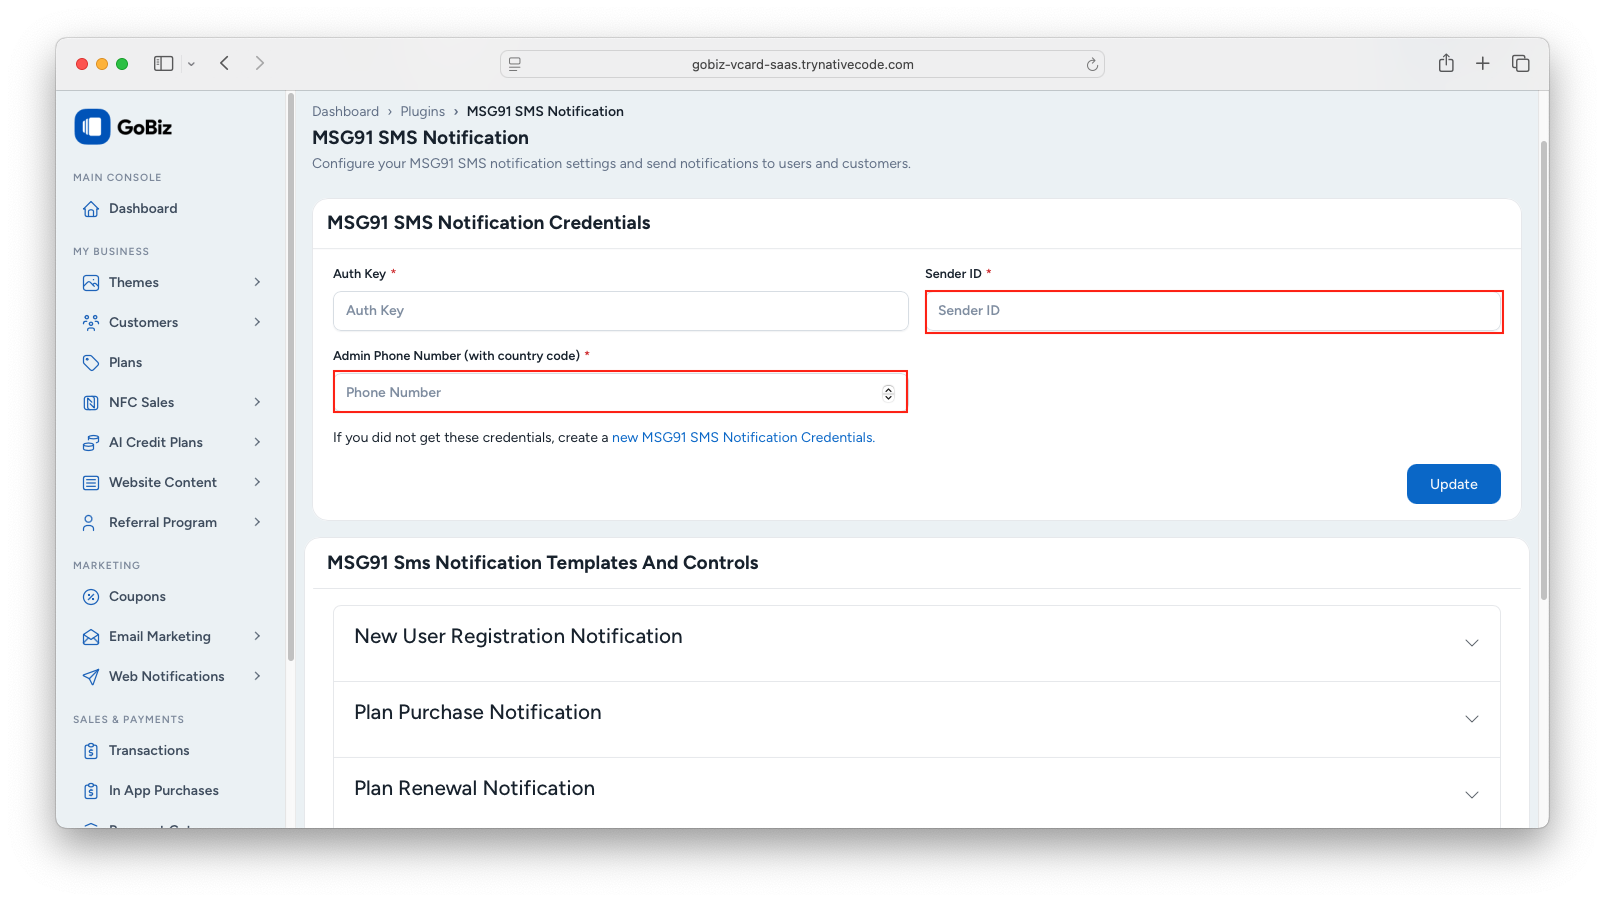Click the Transactions receipt icon

pos(91,751)
